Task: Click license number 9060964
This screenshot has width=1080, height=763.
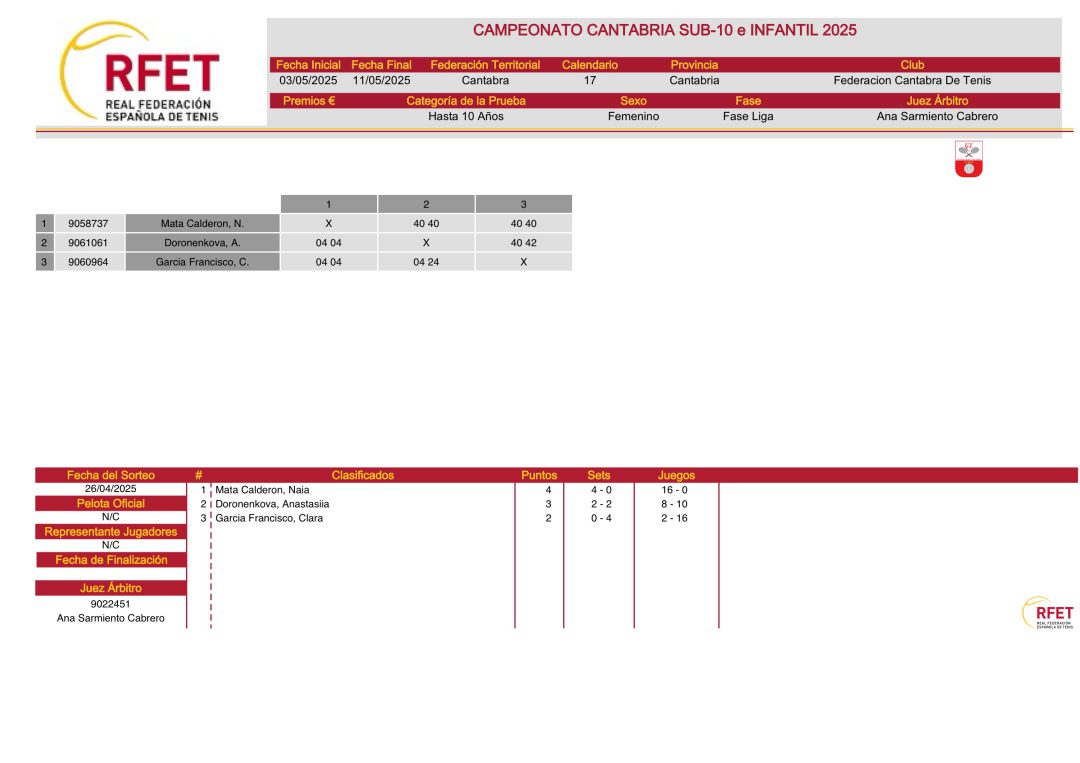Action: tap(88, 262)
